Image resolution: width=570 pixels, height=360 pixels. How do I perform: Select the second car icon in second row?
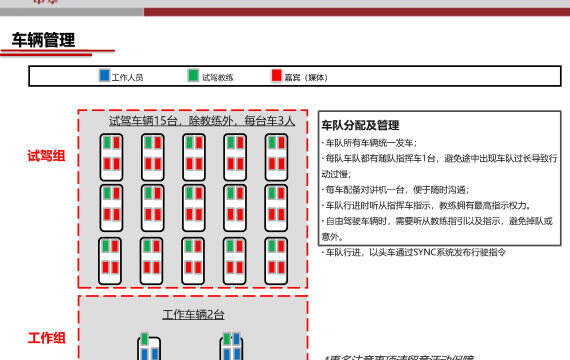(x=153, y=208)
